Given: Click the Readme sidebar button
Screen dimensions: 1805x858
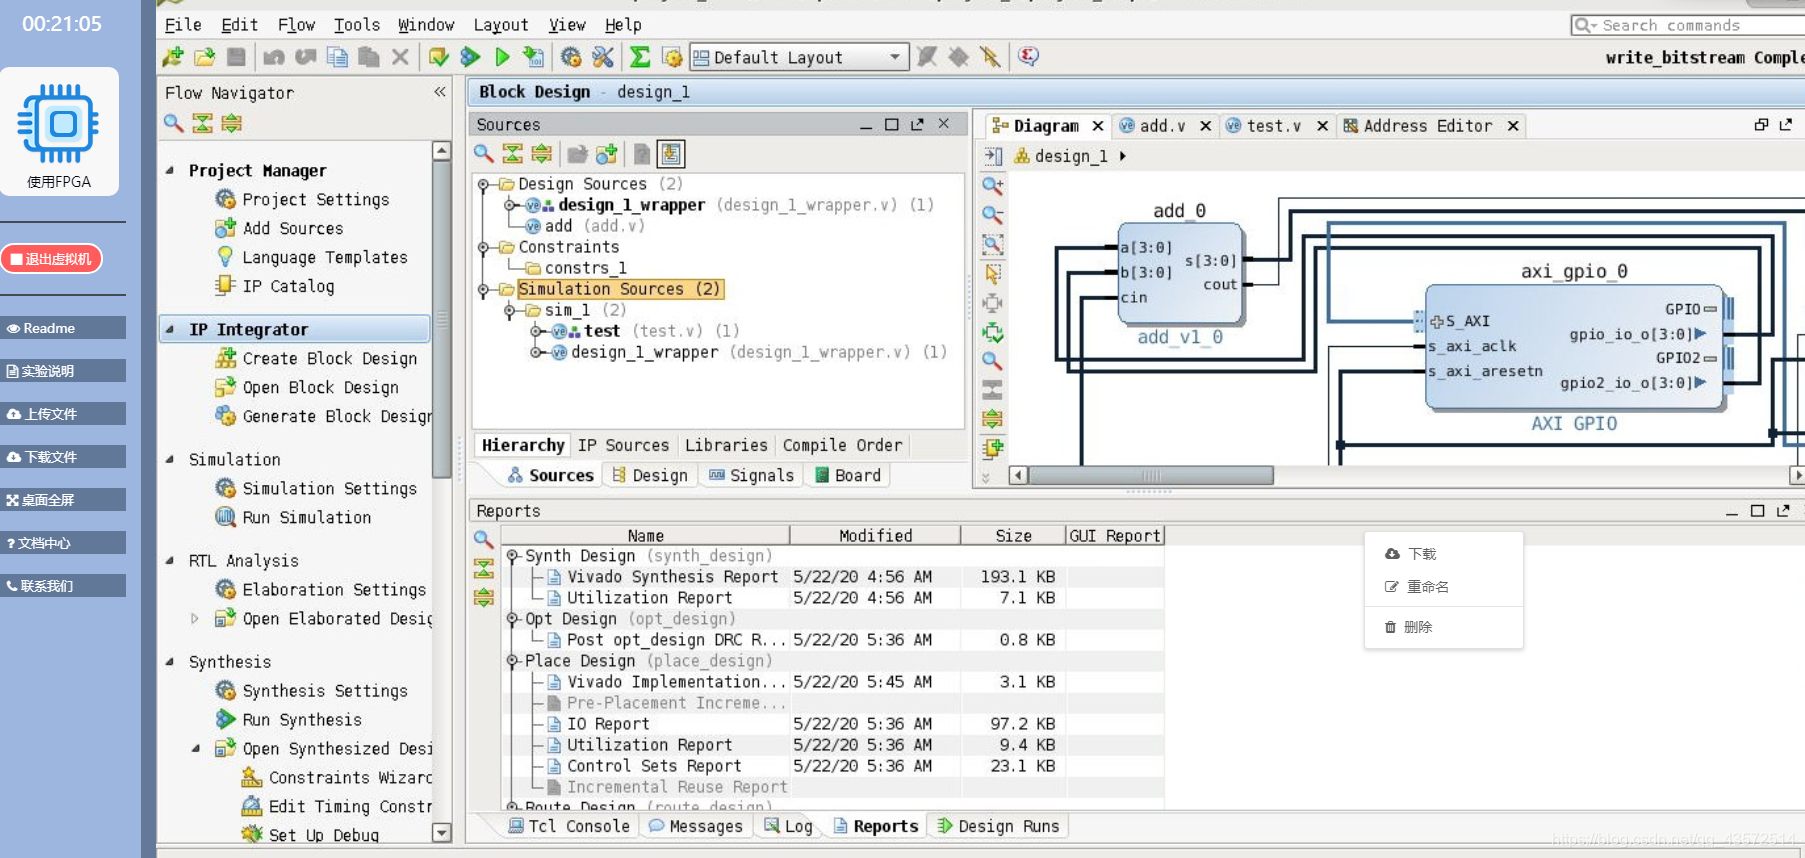Looking at the screenshot, I should [x=63, y=328].
